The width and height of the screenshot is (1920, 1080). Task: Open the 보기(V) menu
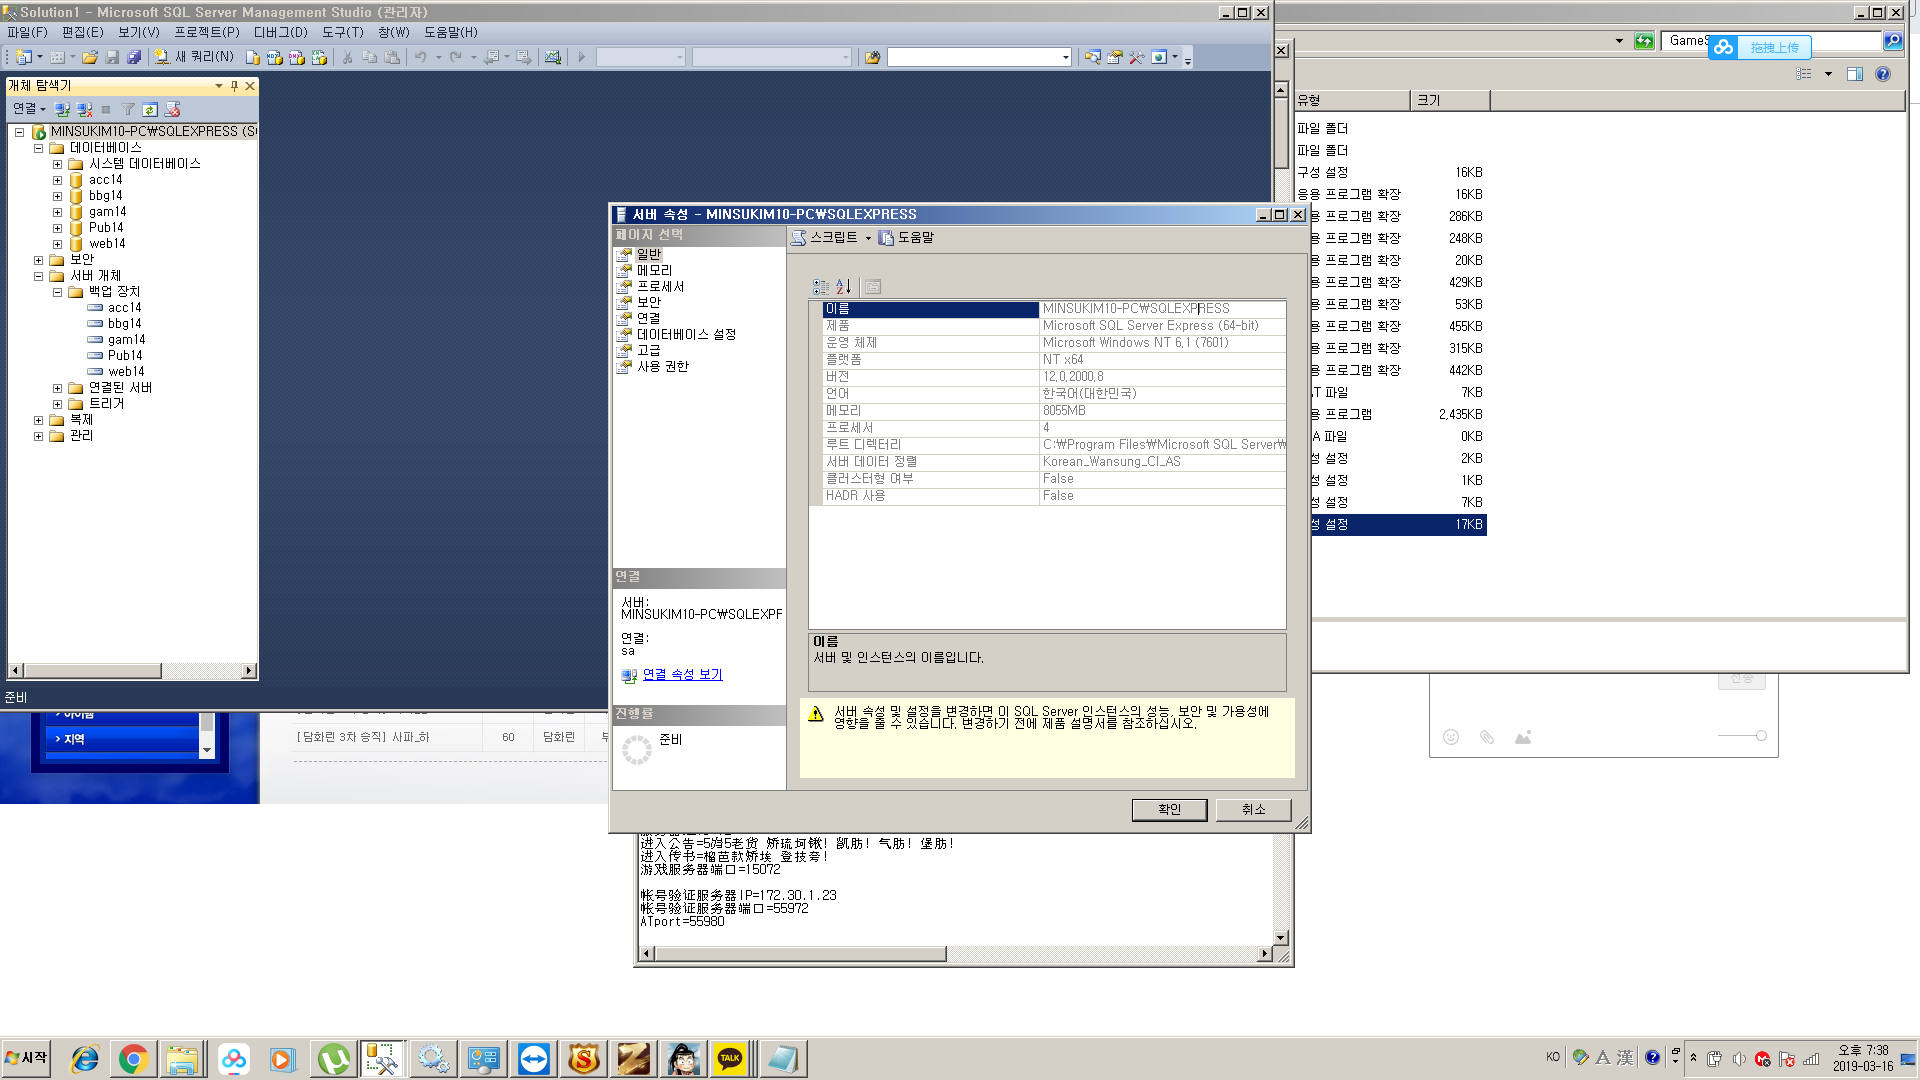tap(138, 32)
